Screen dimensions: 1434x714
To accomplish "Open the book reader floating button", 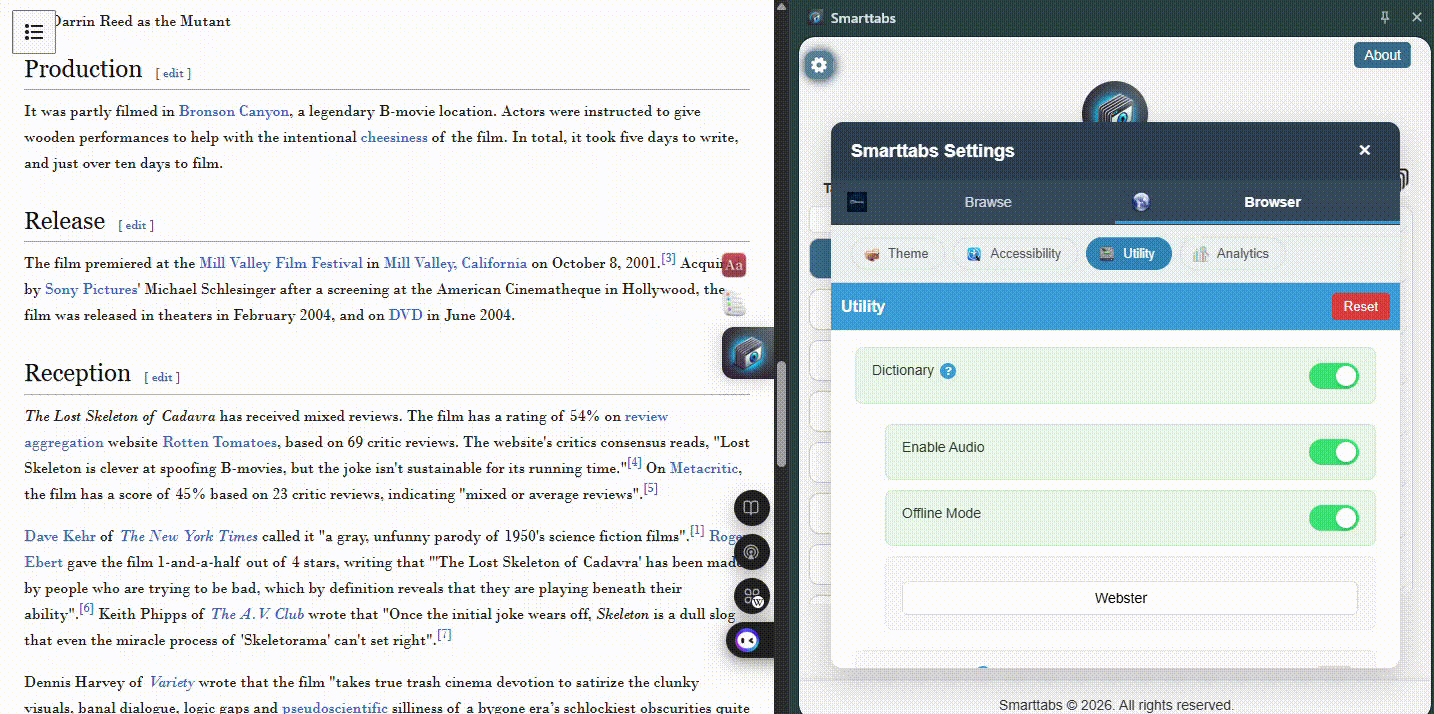I will (751, 508).
